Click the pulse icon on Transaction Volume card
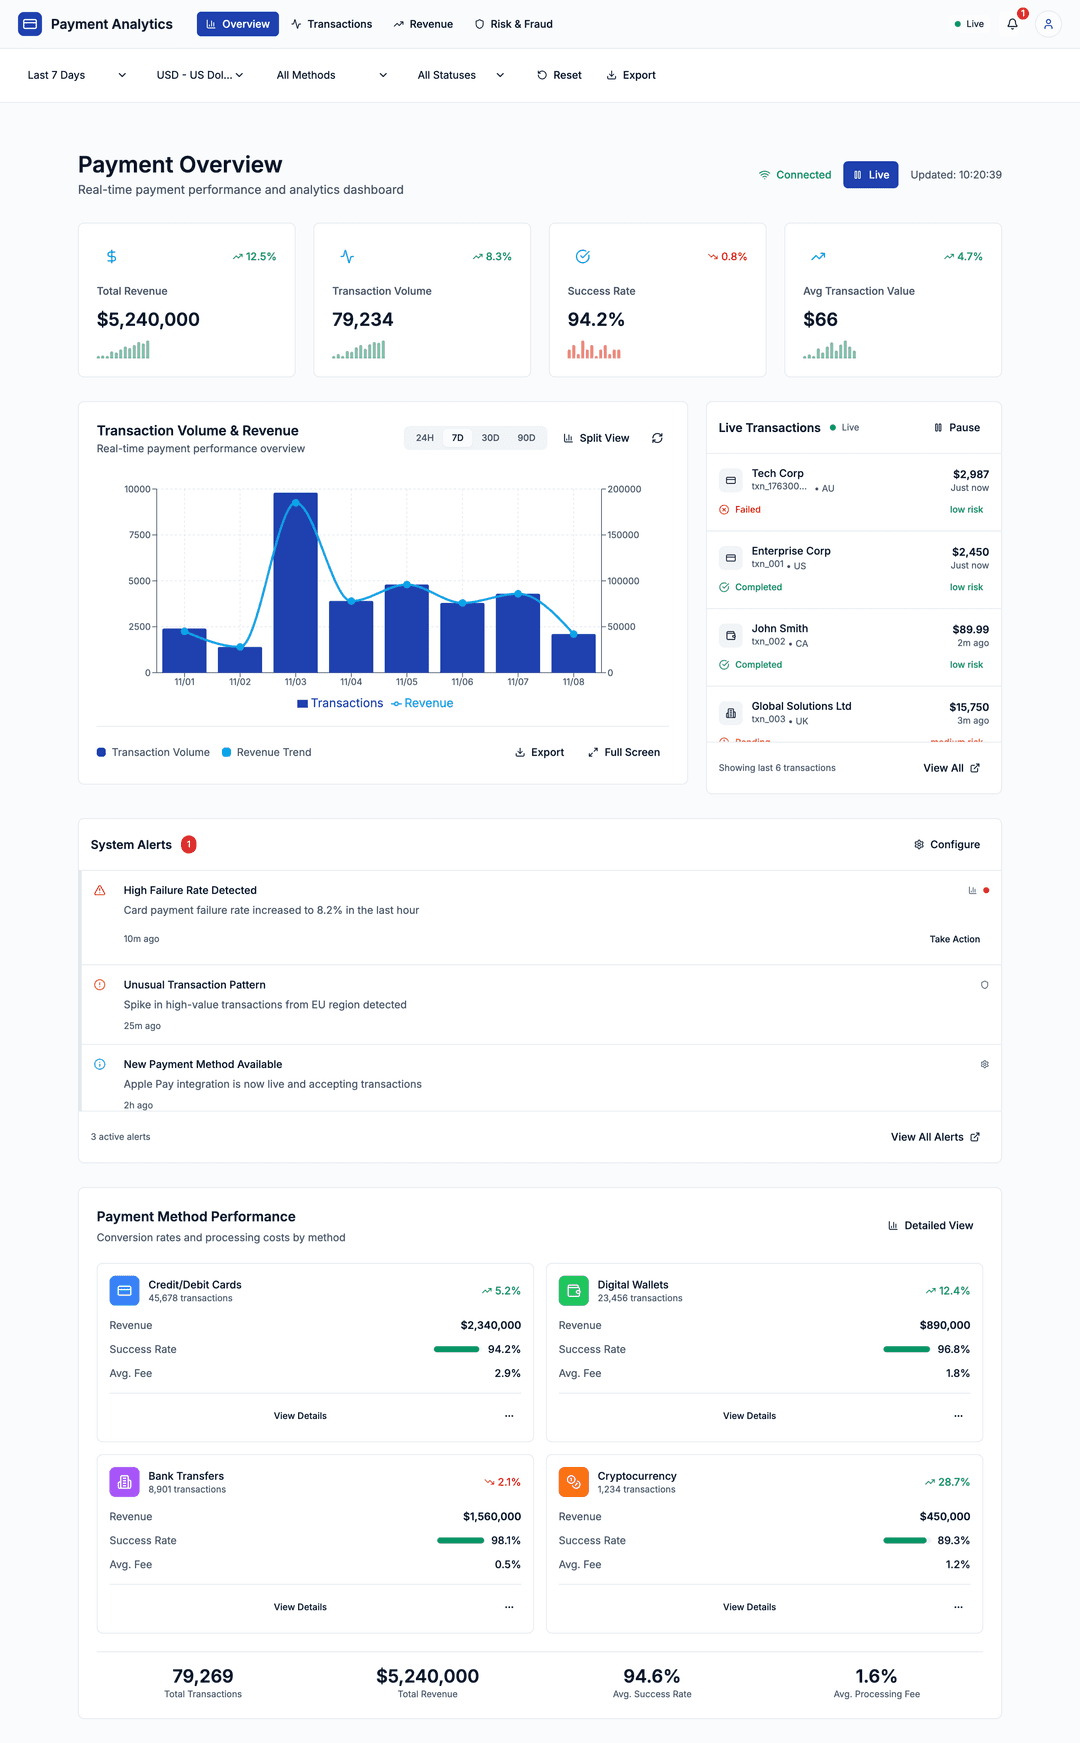1080x1743 pixels. pyautogui.click(x=347, y=257)
